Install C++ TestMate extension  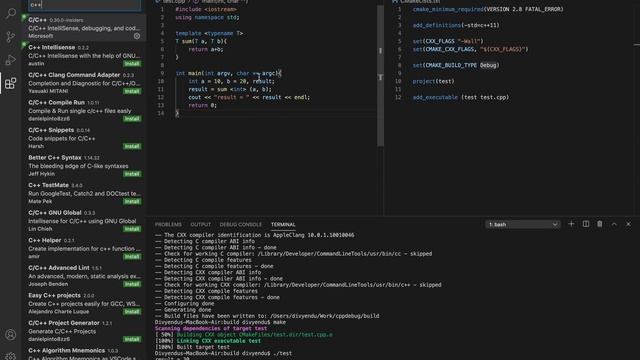[132, 201]
